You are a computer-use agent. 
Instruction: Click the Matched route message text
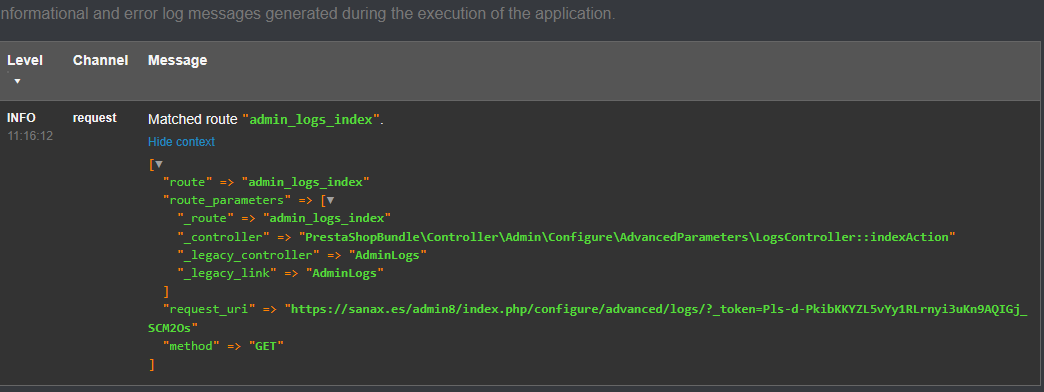click(266, 120)
